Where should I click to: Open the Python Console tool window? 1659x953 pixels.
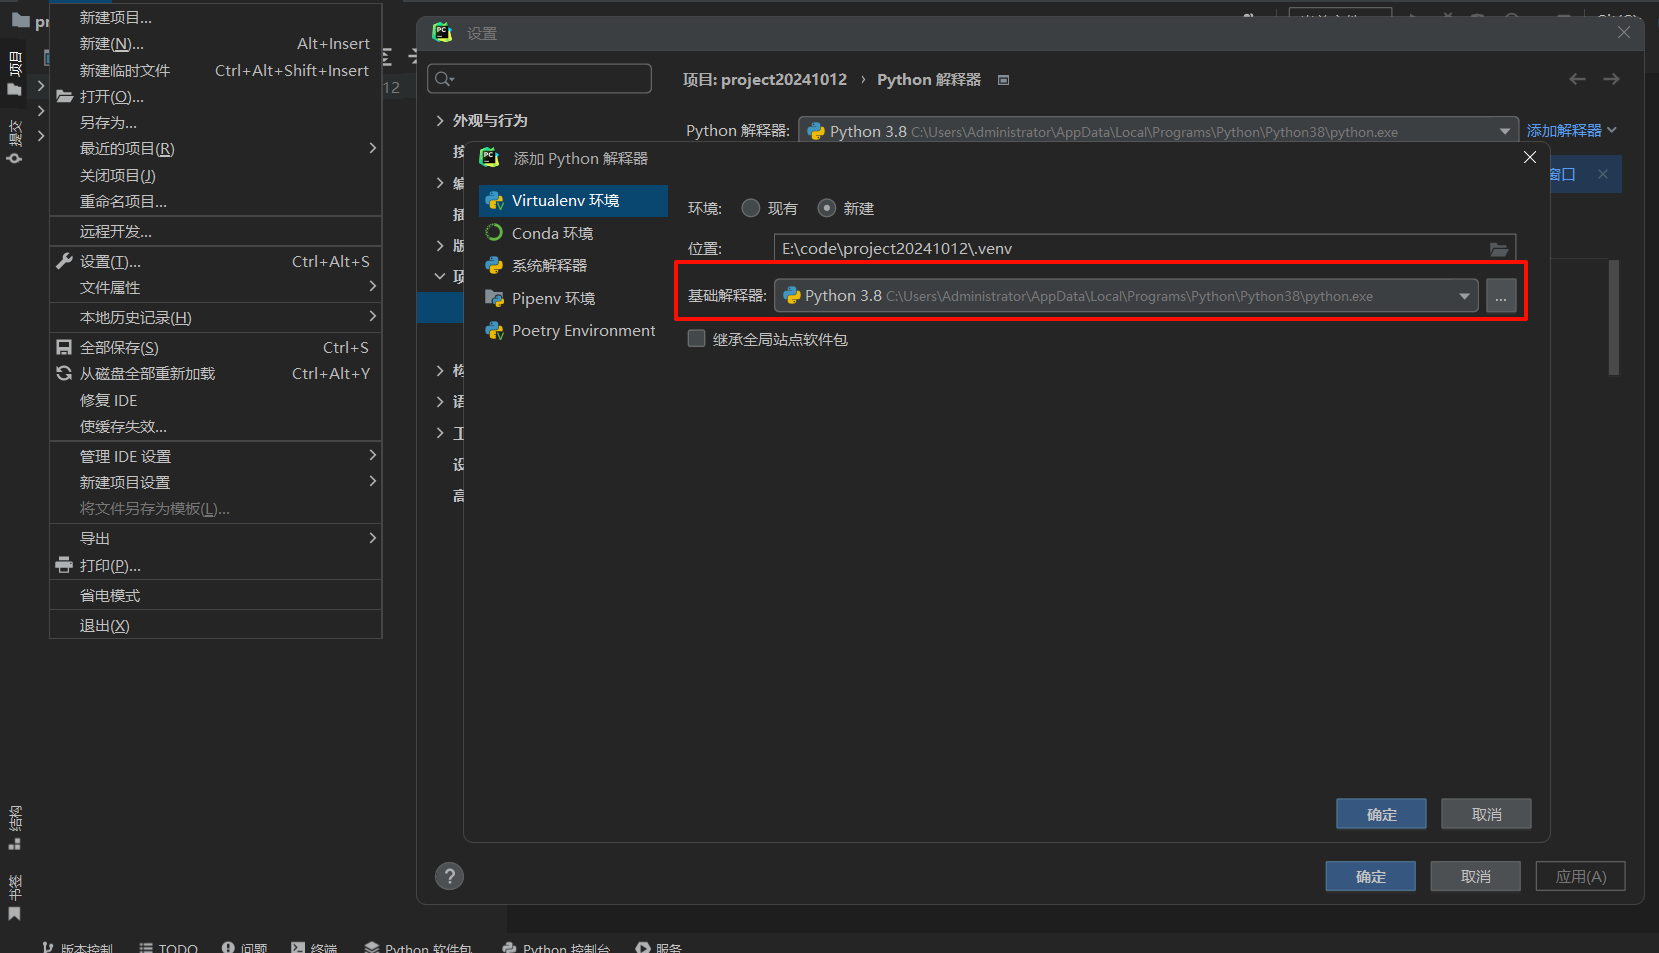556,947
